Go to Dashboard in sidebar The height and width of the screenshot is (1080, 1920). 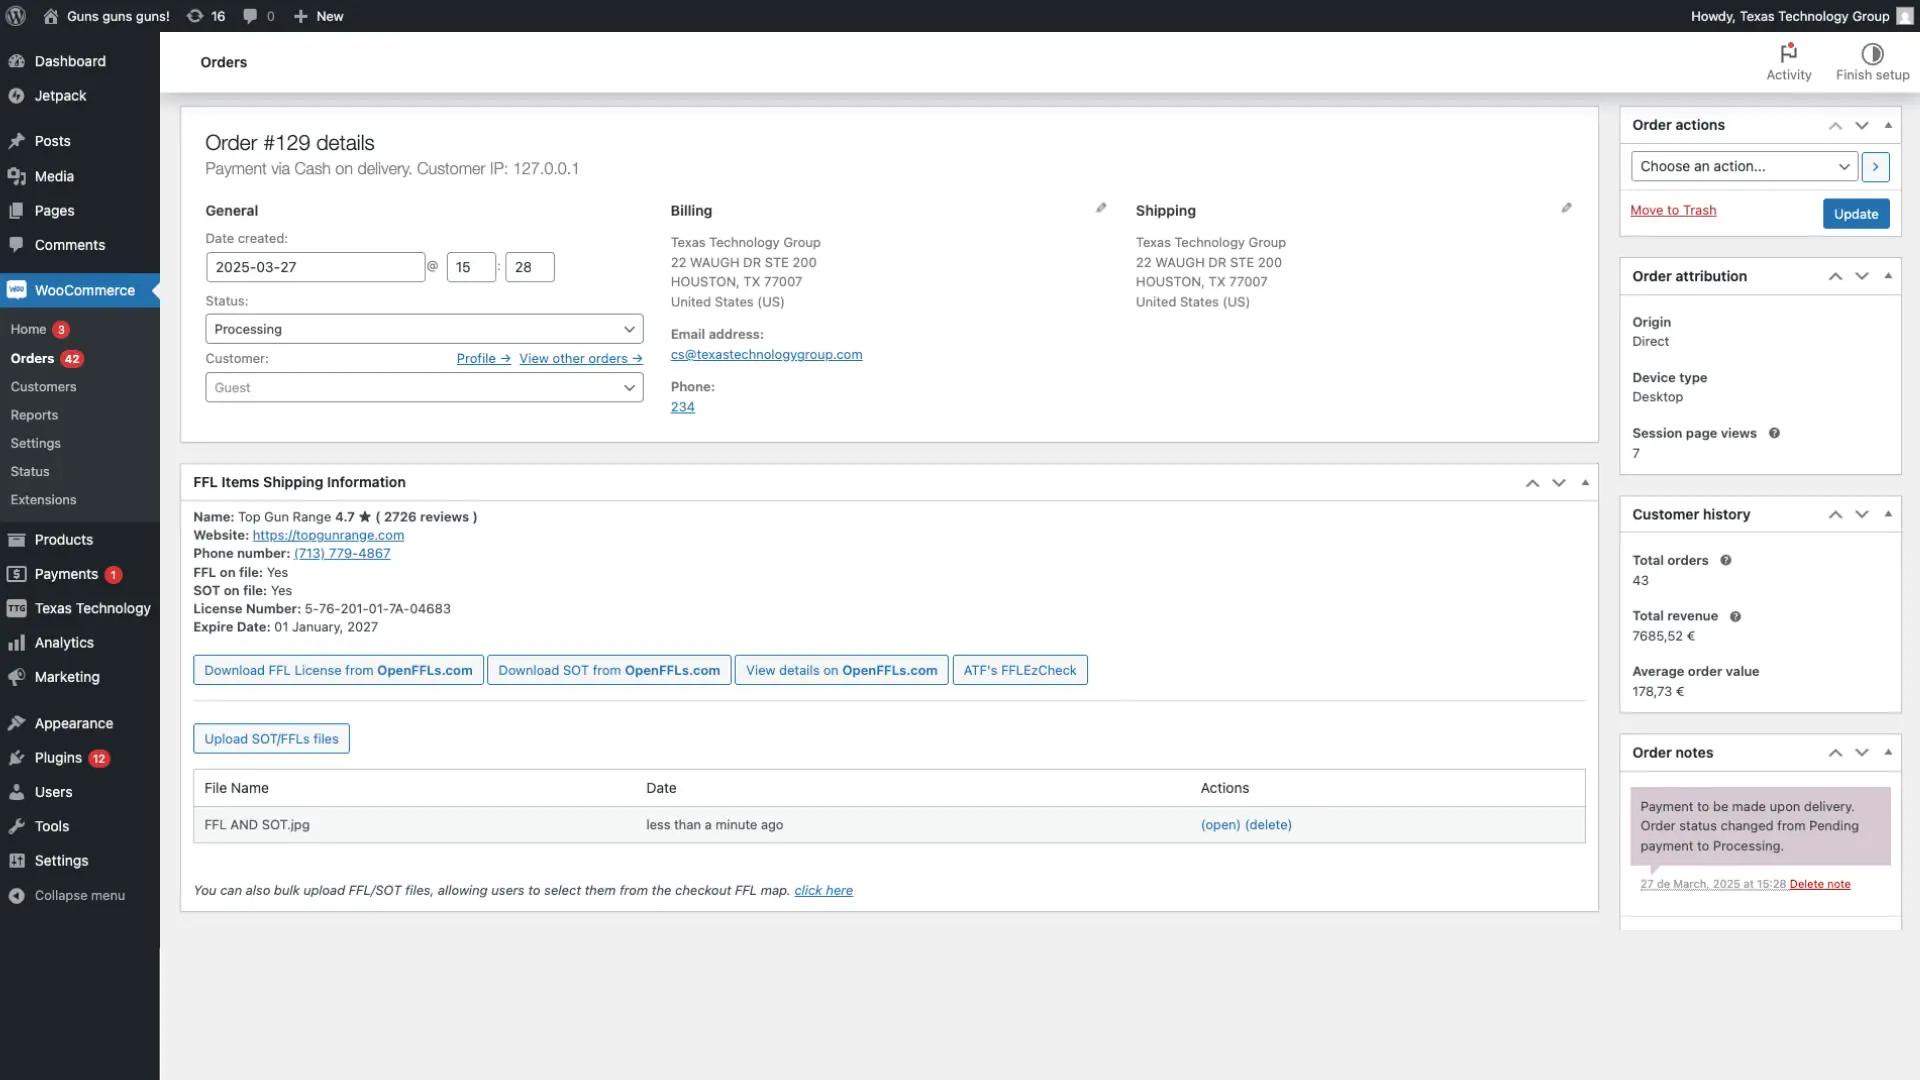tap(70, 61)
